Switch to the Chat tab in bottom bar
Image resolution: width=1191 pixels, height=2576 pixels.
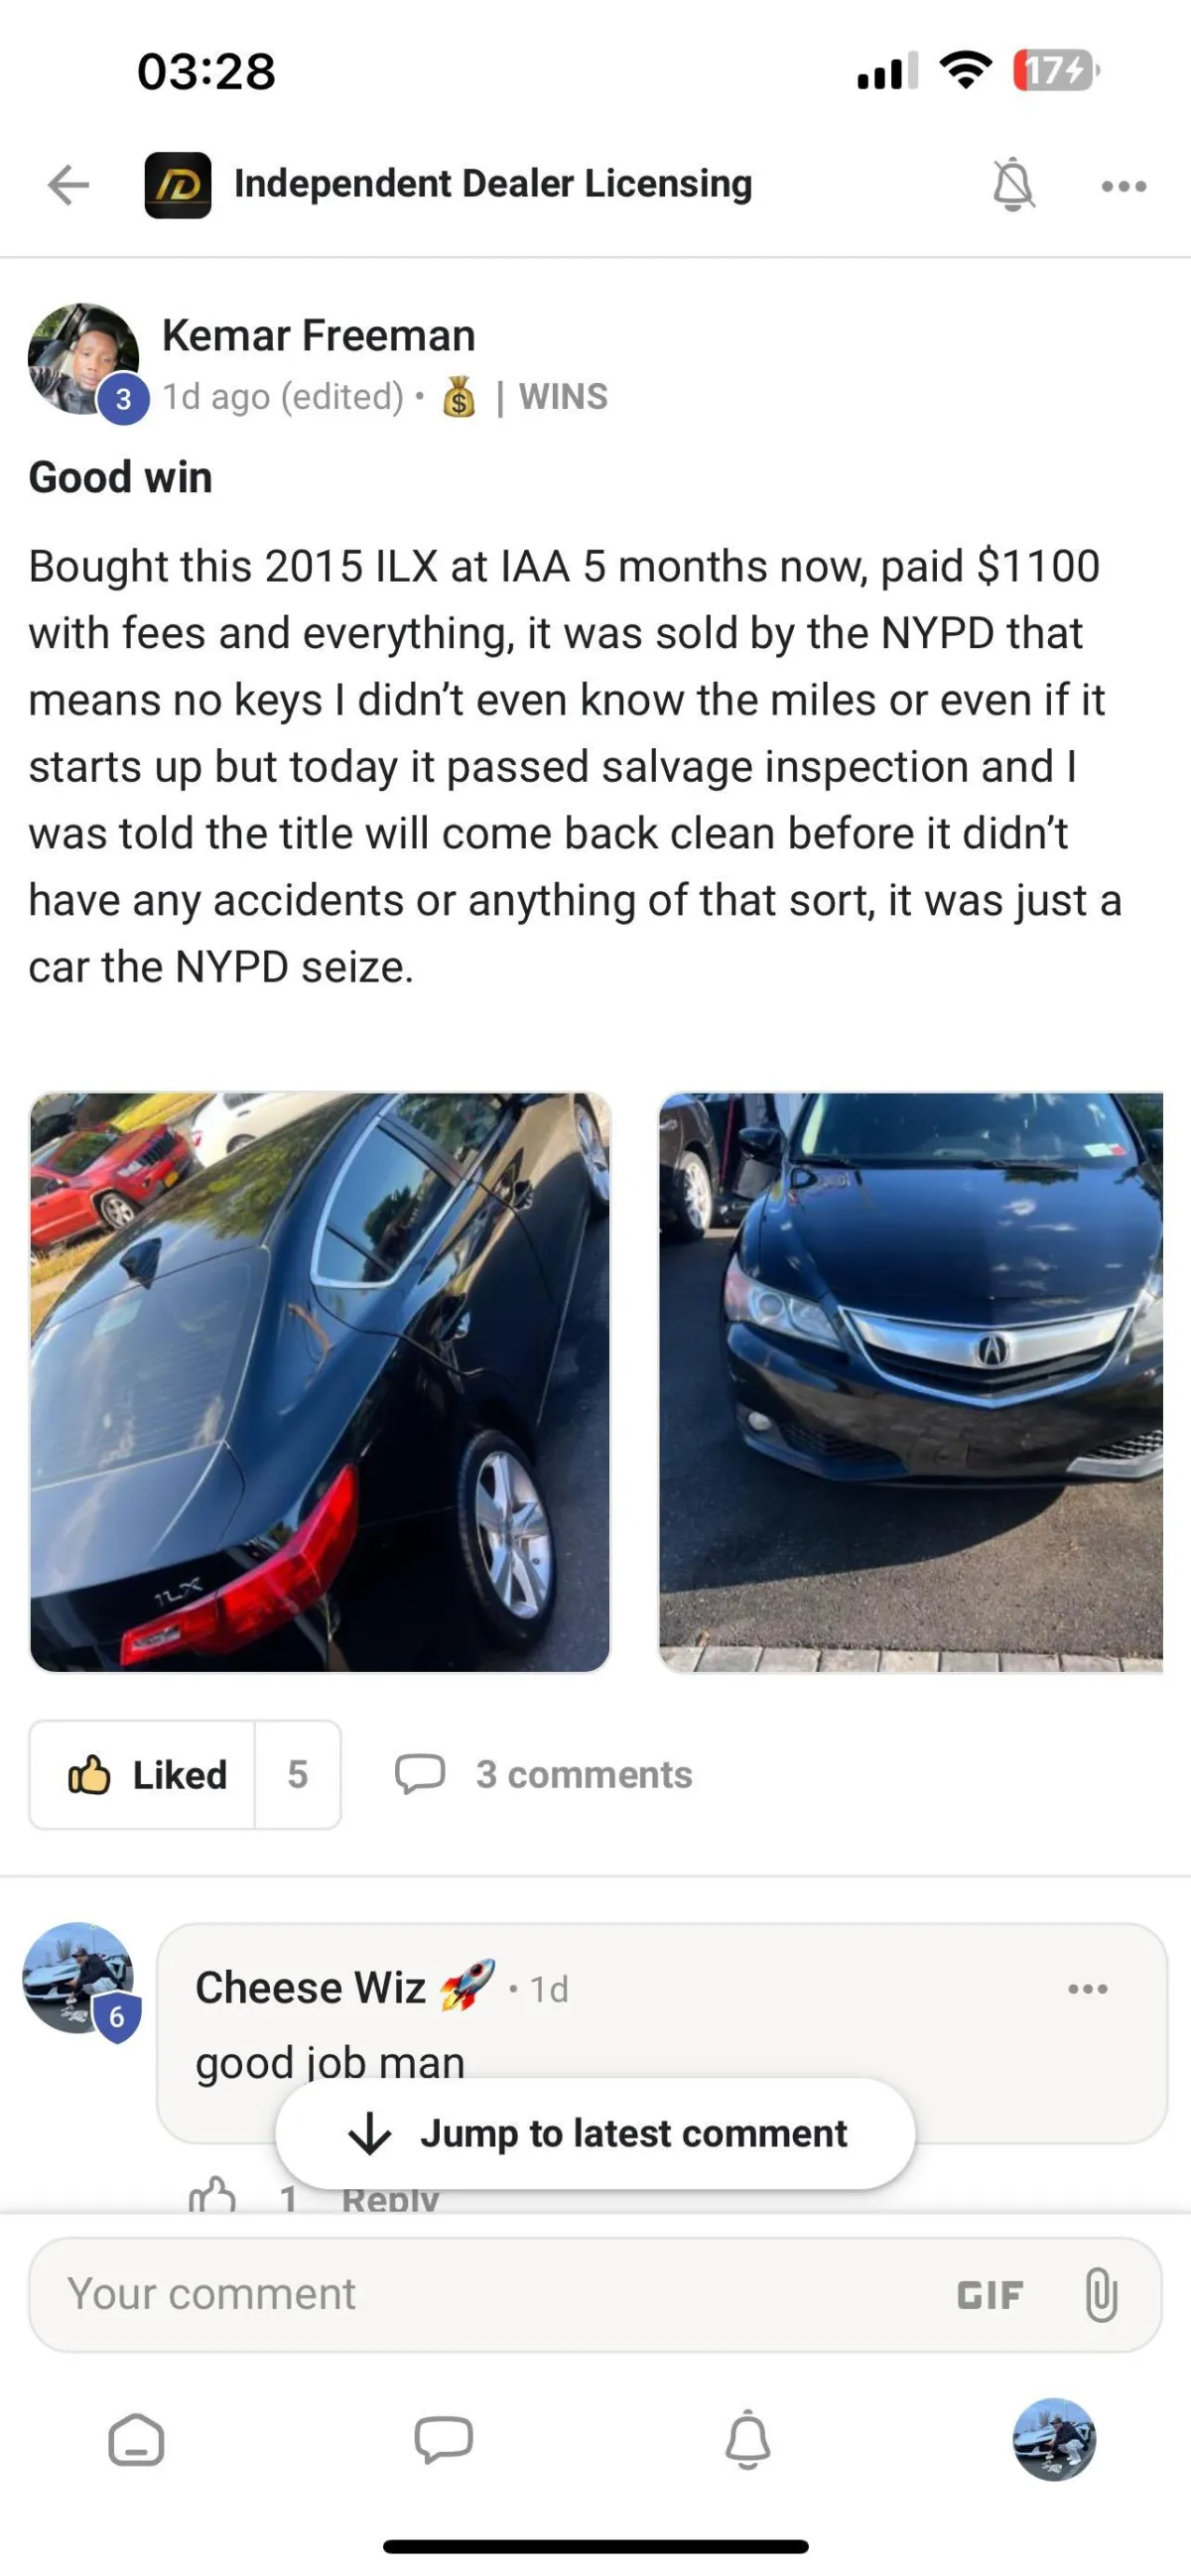443,2439
